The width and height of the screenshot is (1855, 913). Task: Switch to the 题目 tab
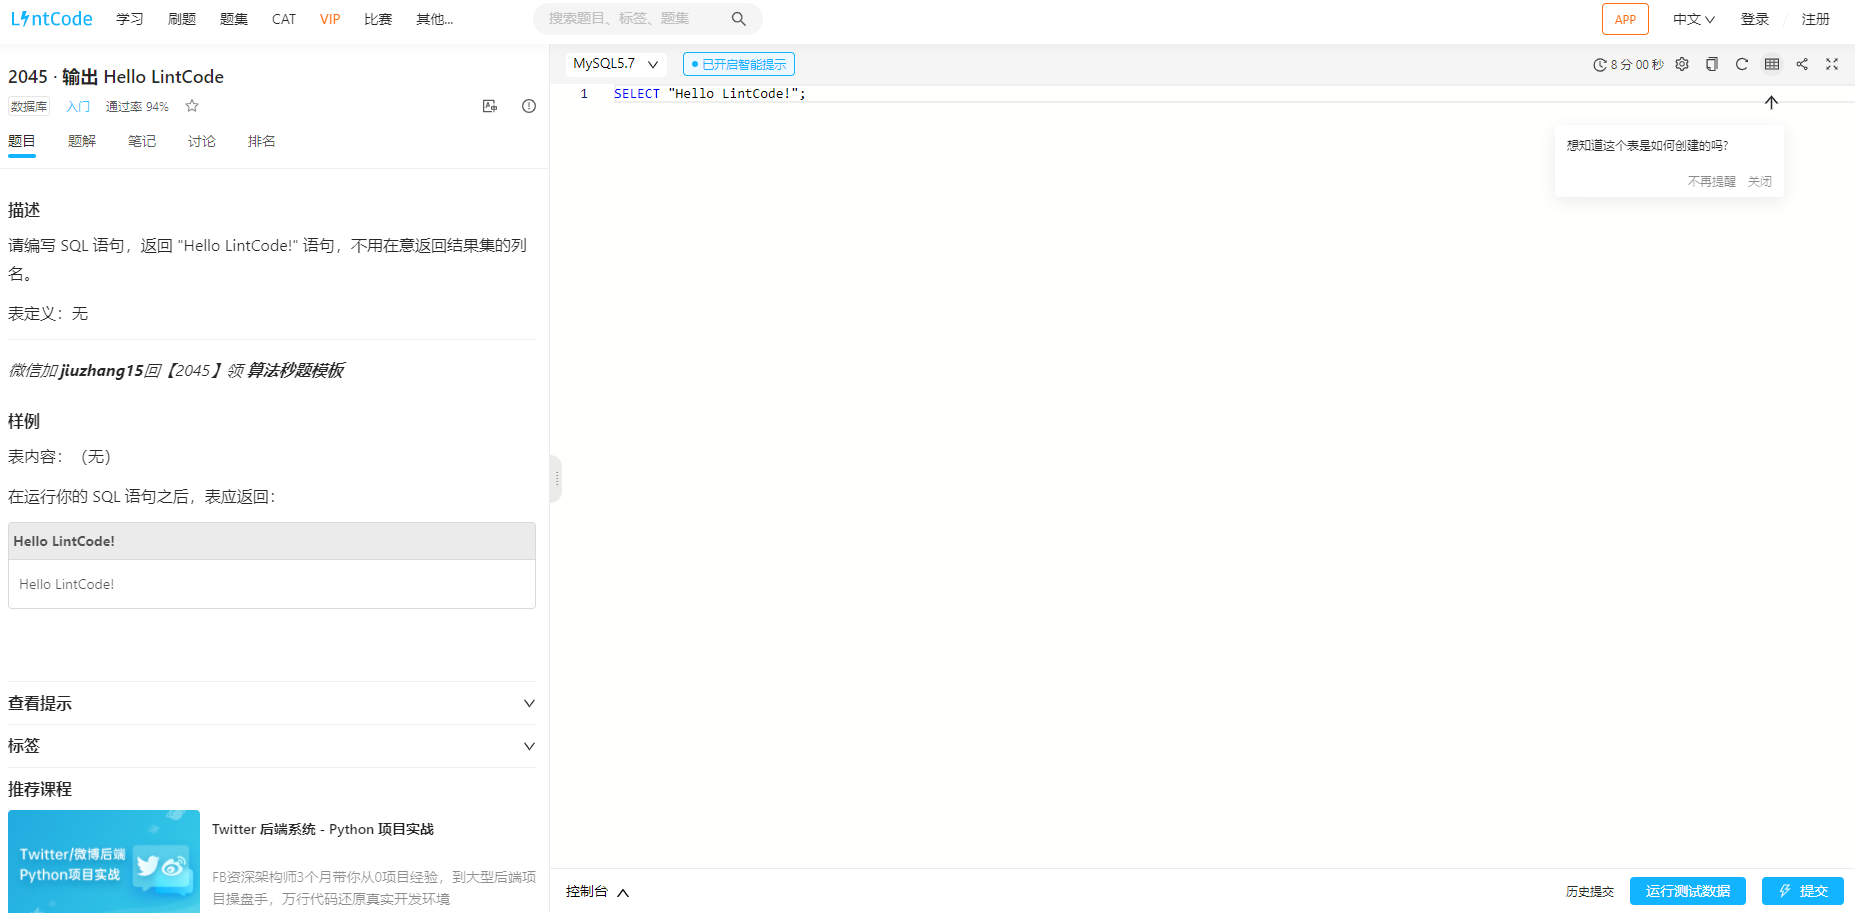(x=22, y=141)
